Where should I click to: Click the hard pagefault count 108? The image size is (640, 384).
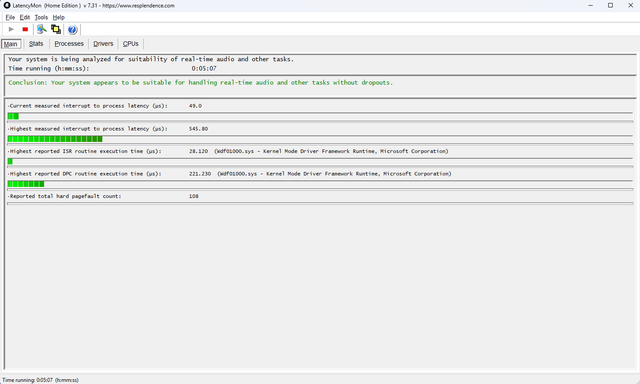tap(194, 196)
